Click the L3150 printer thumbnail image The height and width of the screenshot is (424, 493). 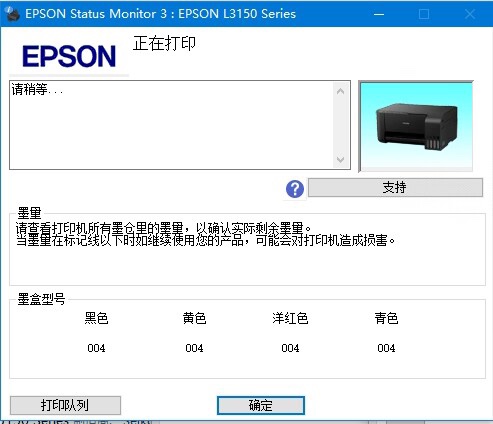tap(416, 126)
